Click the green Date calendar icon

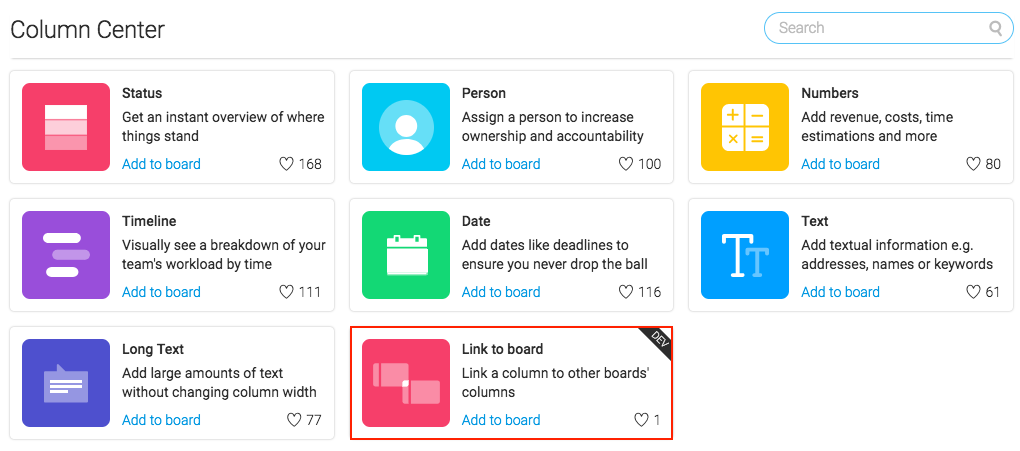coord(406,255)
